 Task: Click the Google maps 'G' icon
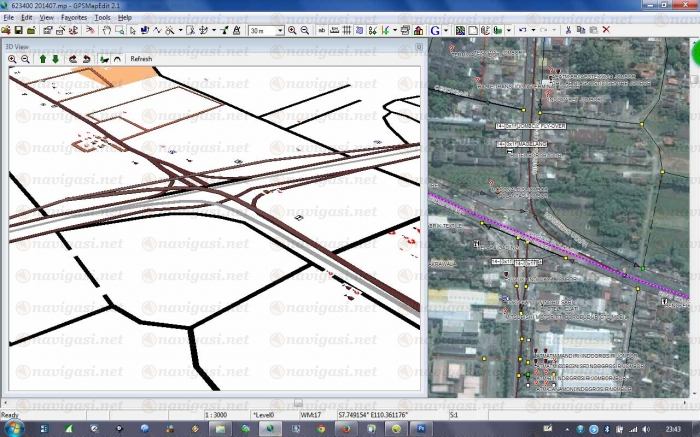pos(435,30)
